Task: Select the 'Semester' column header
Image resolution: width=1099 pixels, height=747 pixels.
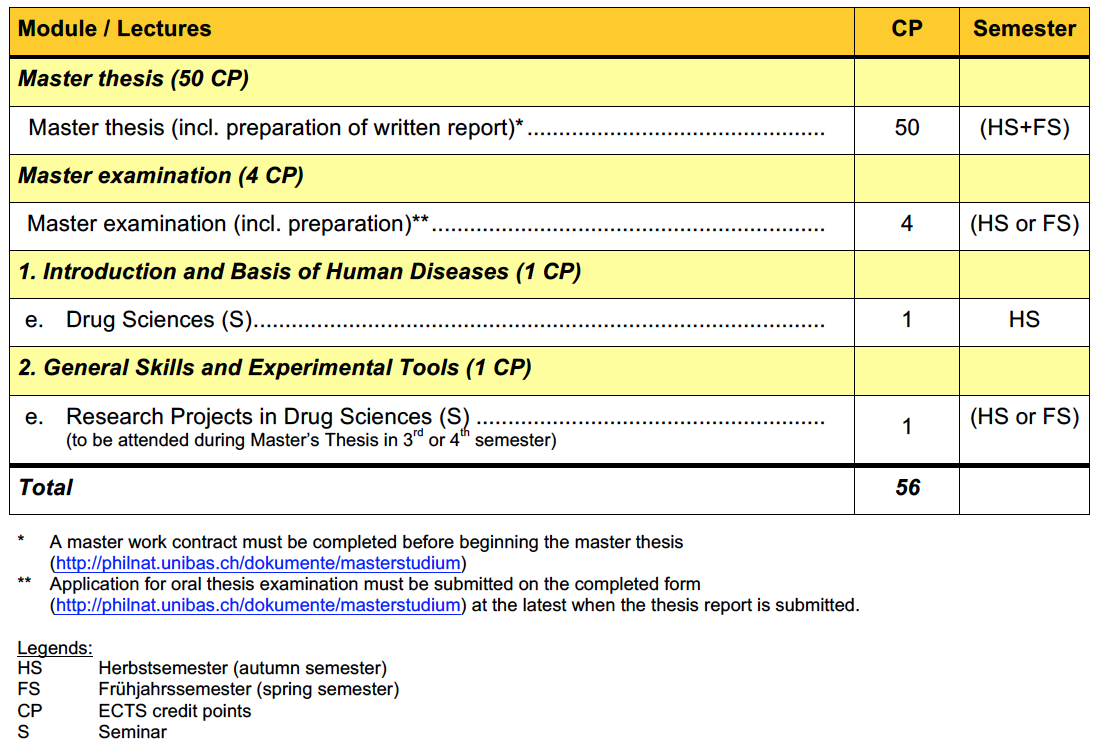Action: [x=1024, y=29]
